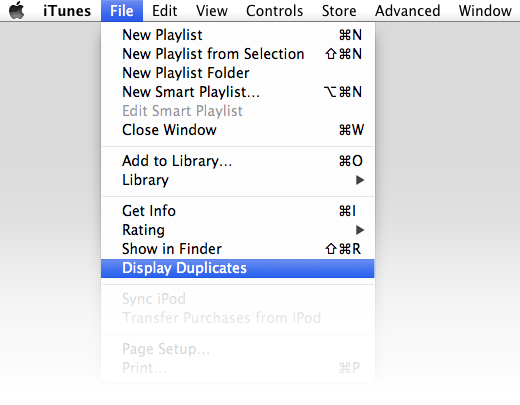Open the View menu
The image size is (520, 405).
pos(212,11)
